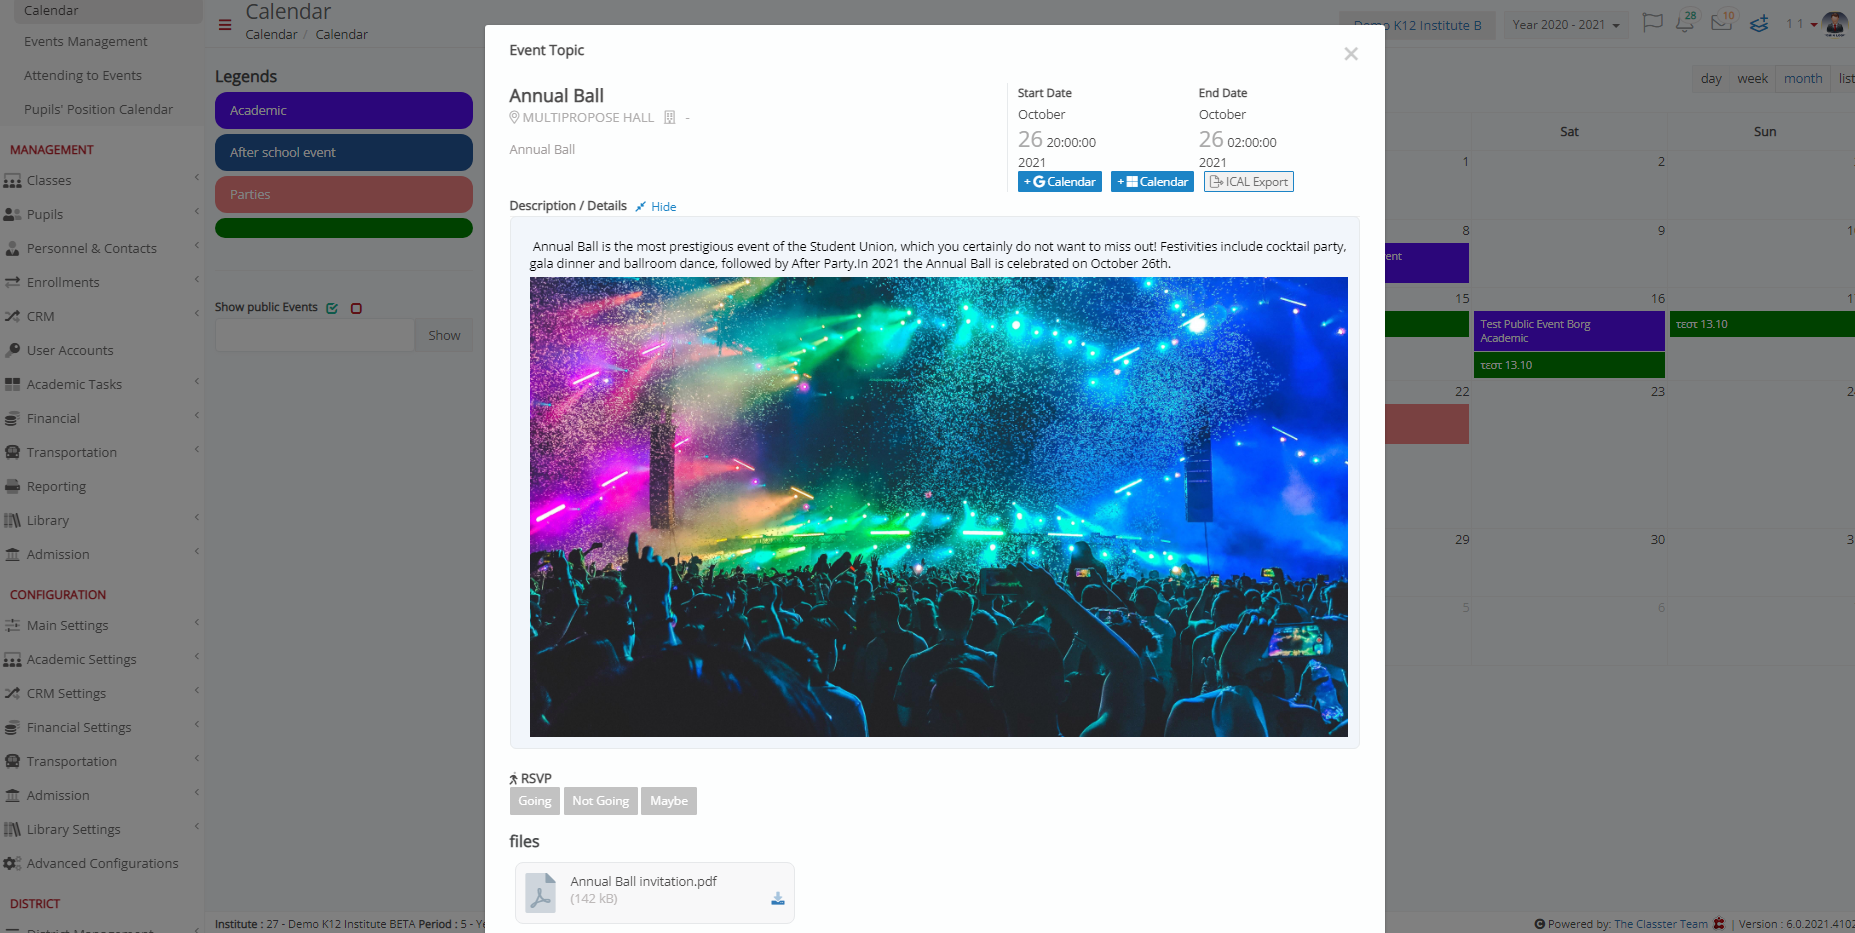Click the After school event legend bar
Image resolution: width=1855 pixels, height=933 pixels.
pyautogui.click(x=344, y=153)
